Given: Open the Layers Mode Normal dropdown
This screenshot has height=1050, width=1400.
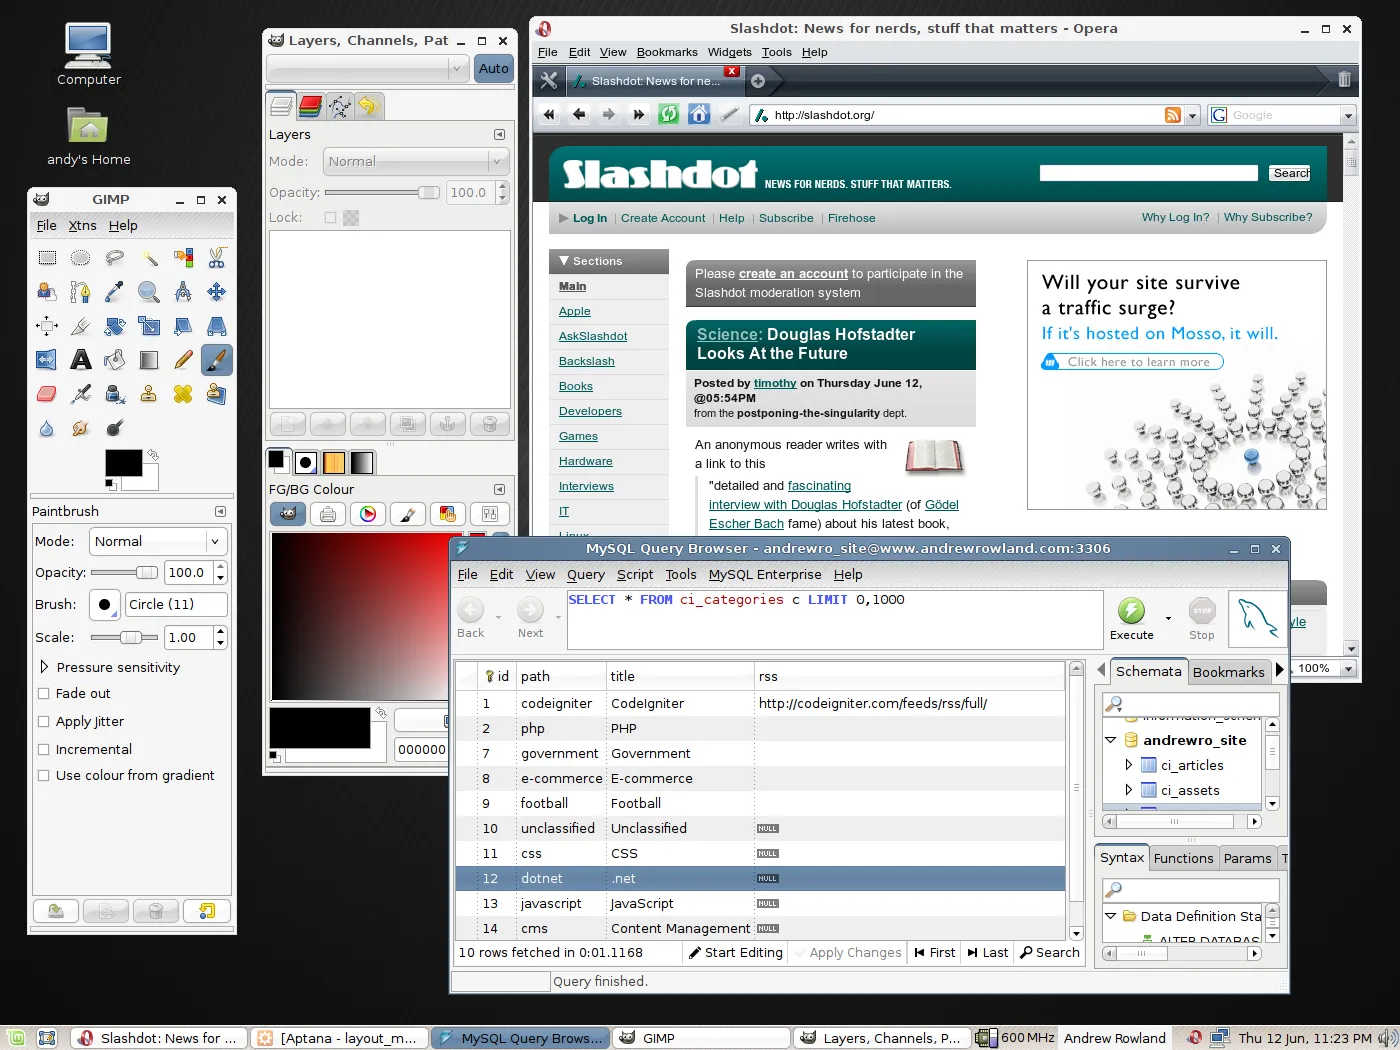Looking at the screenshot, I should tap(415, 161).
